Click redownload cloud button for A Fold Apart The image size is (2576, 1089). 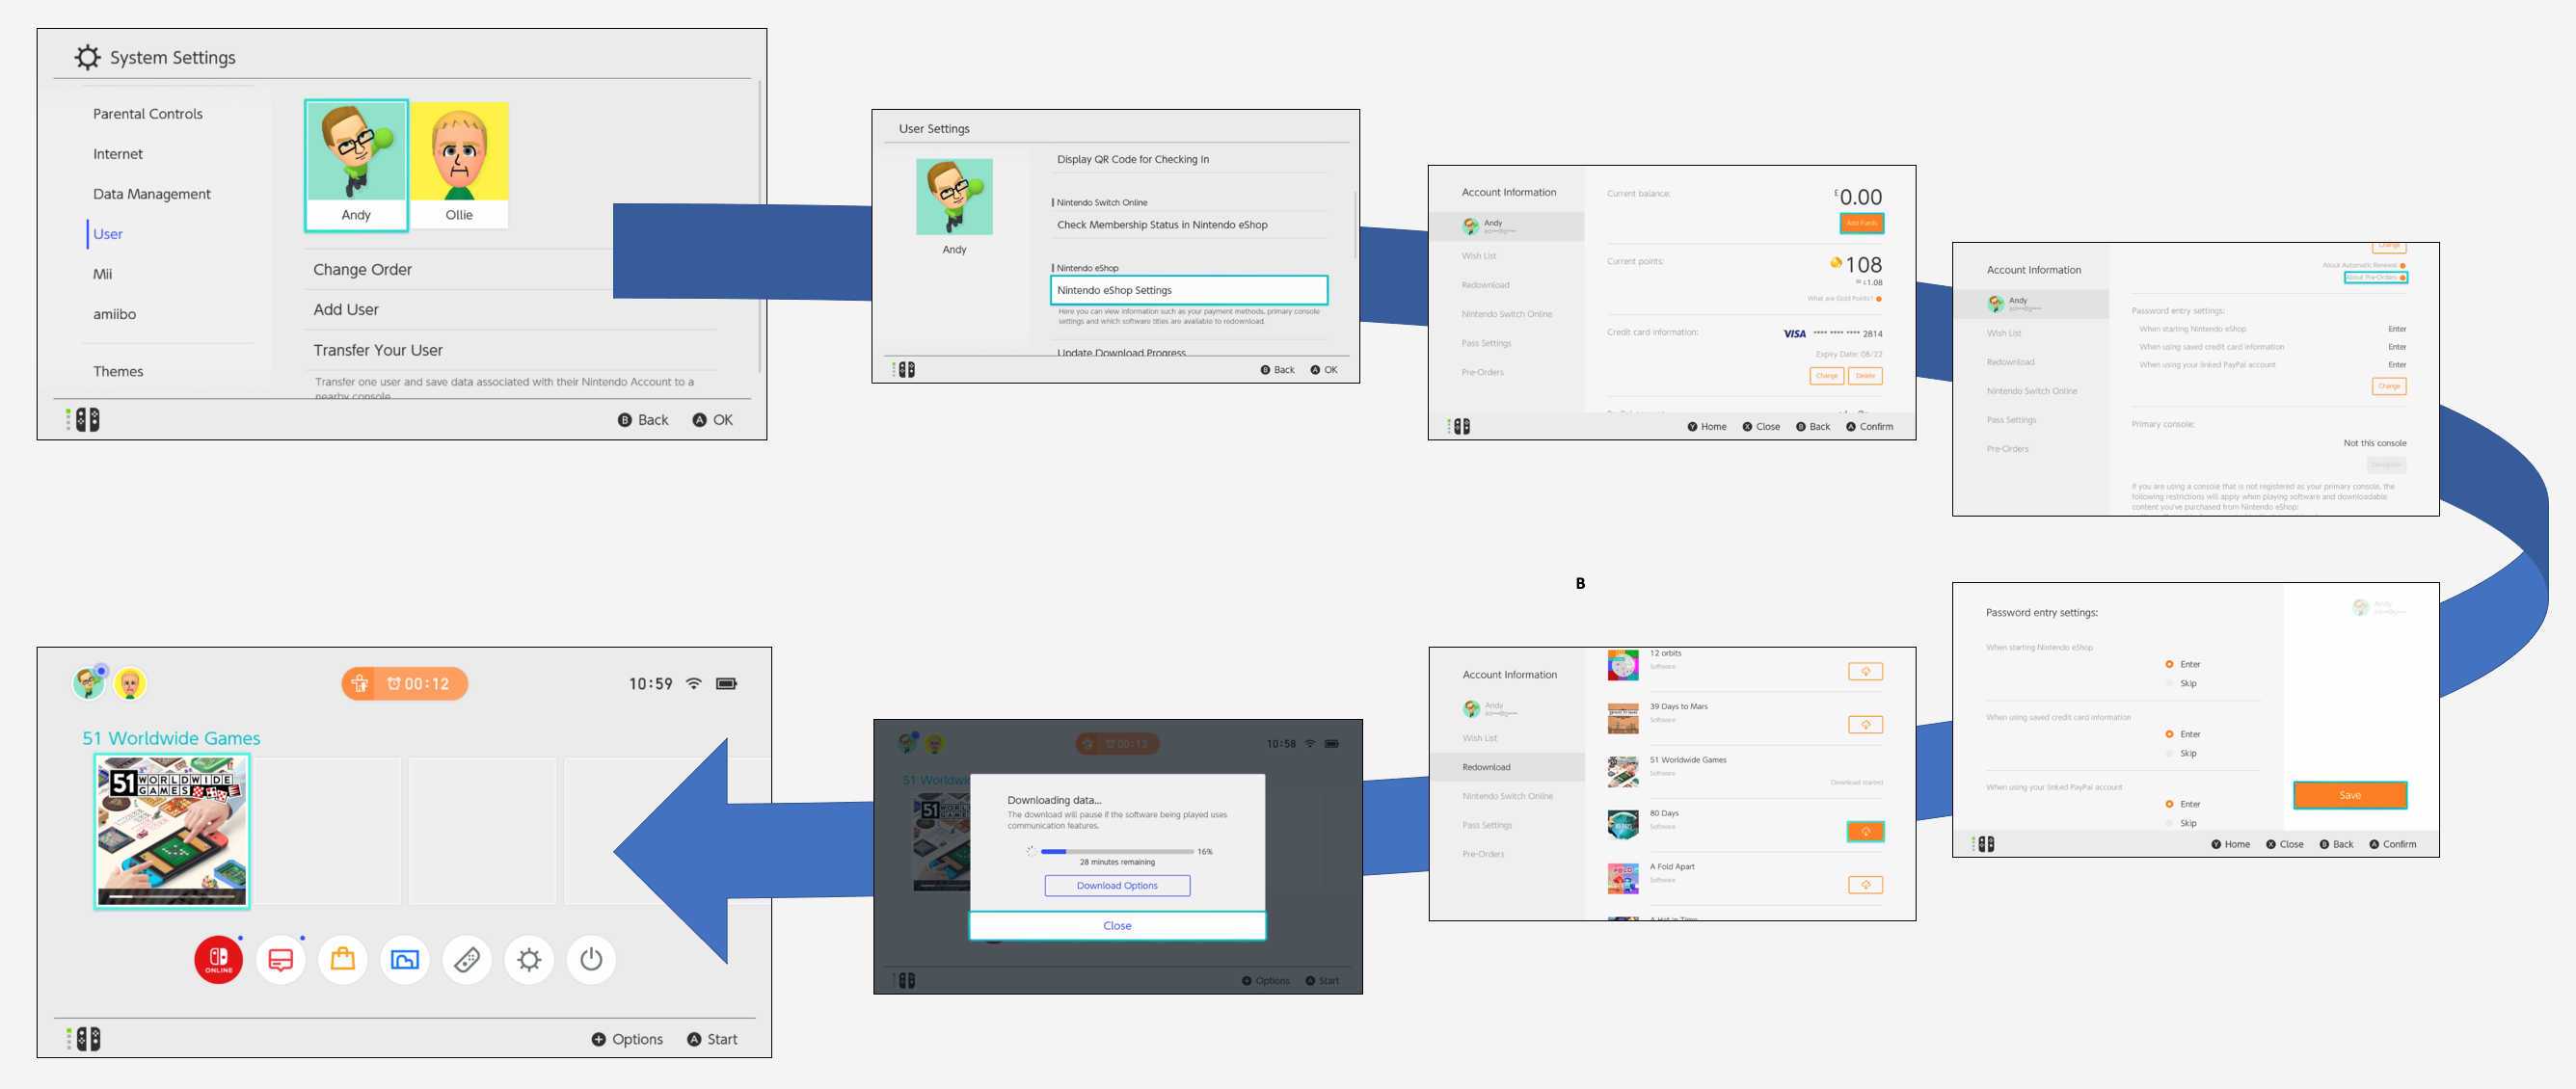(x=1865, y=884)
